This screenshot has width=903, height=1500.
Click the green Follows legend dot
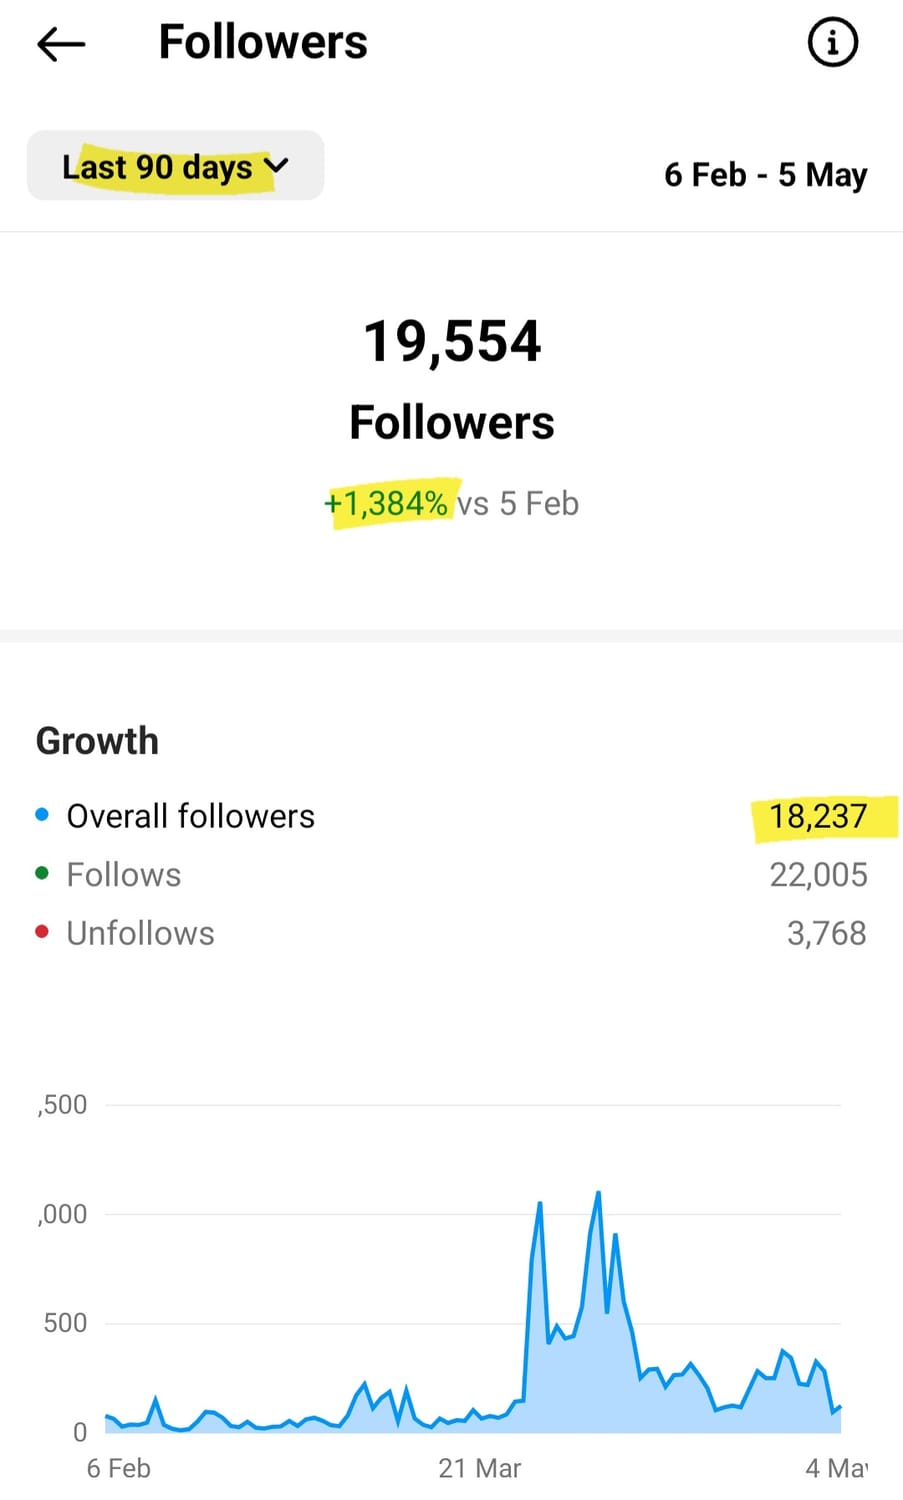[42, 873]
